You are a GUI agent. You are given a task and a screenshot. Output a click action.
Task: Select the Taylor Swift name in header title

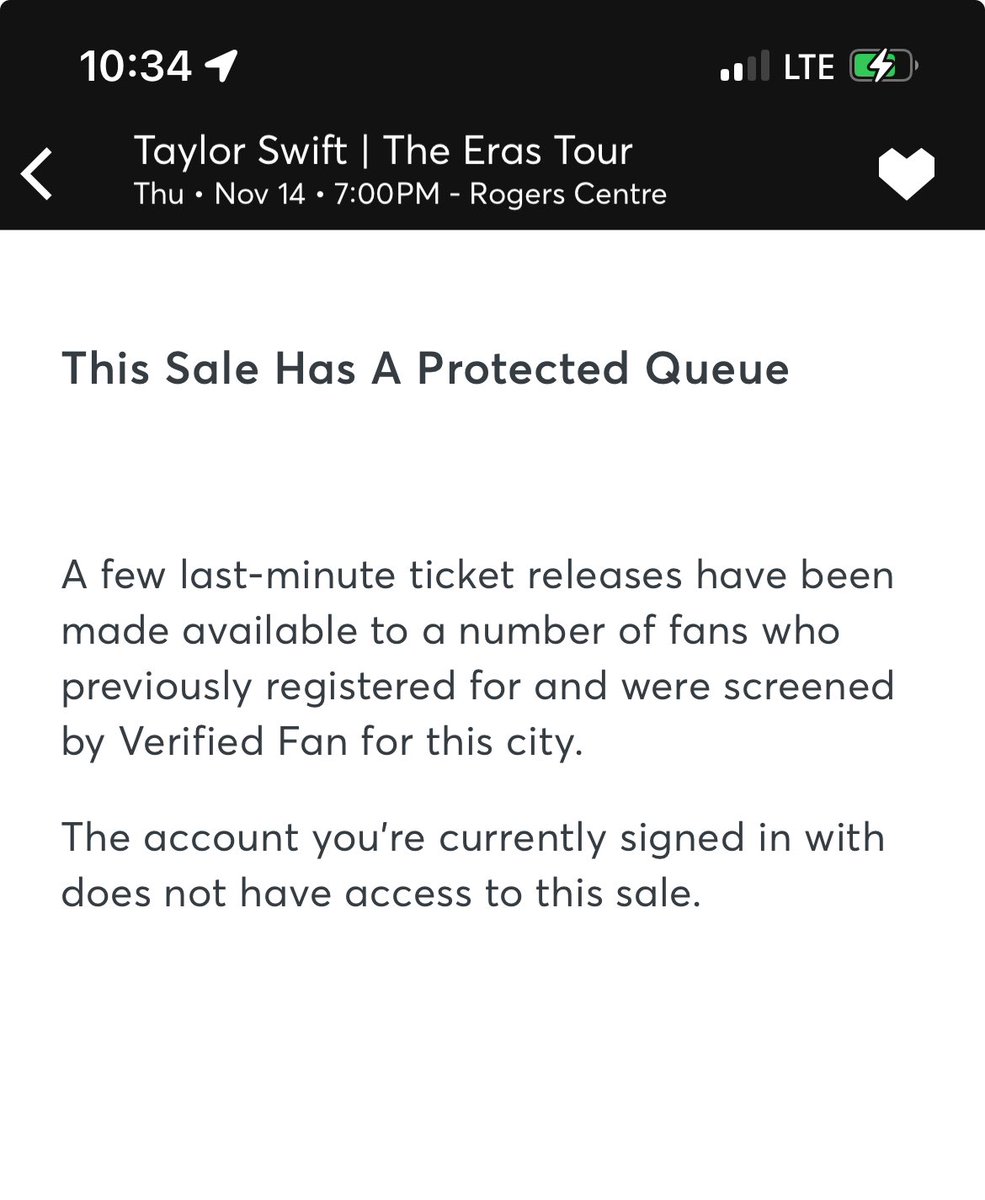pyautogui.click(x=240, y=152)
